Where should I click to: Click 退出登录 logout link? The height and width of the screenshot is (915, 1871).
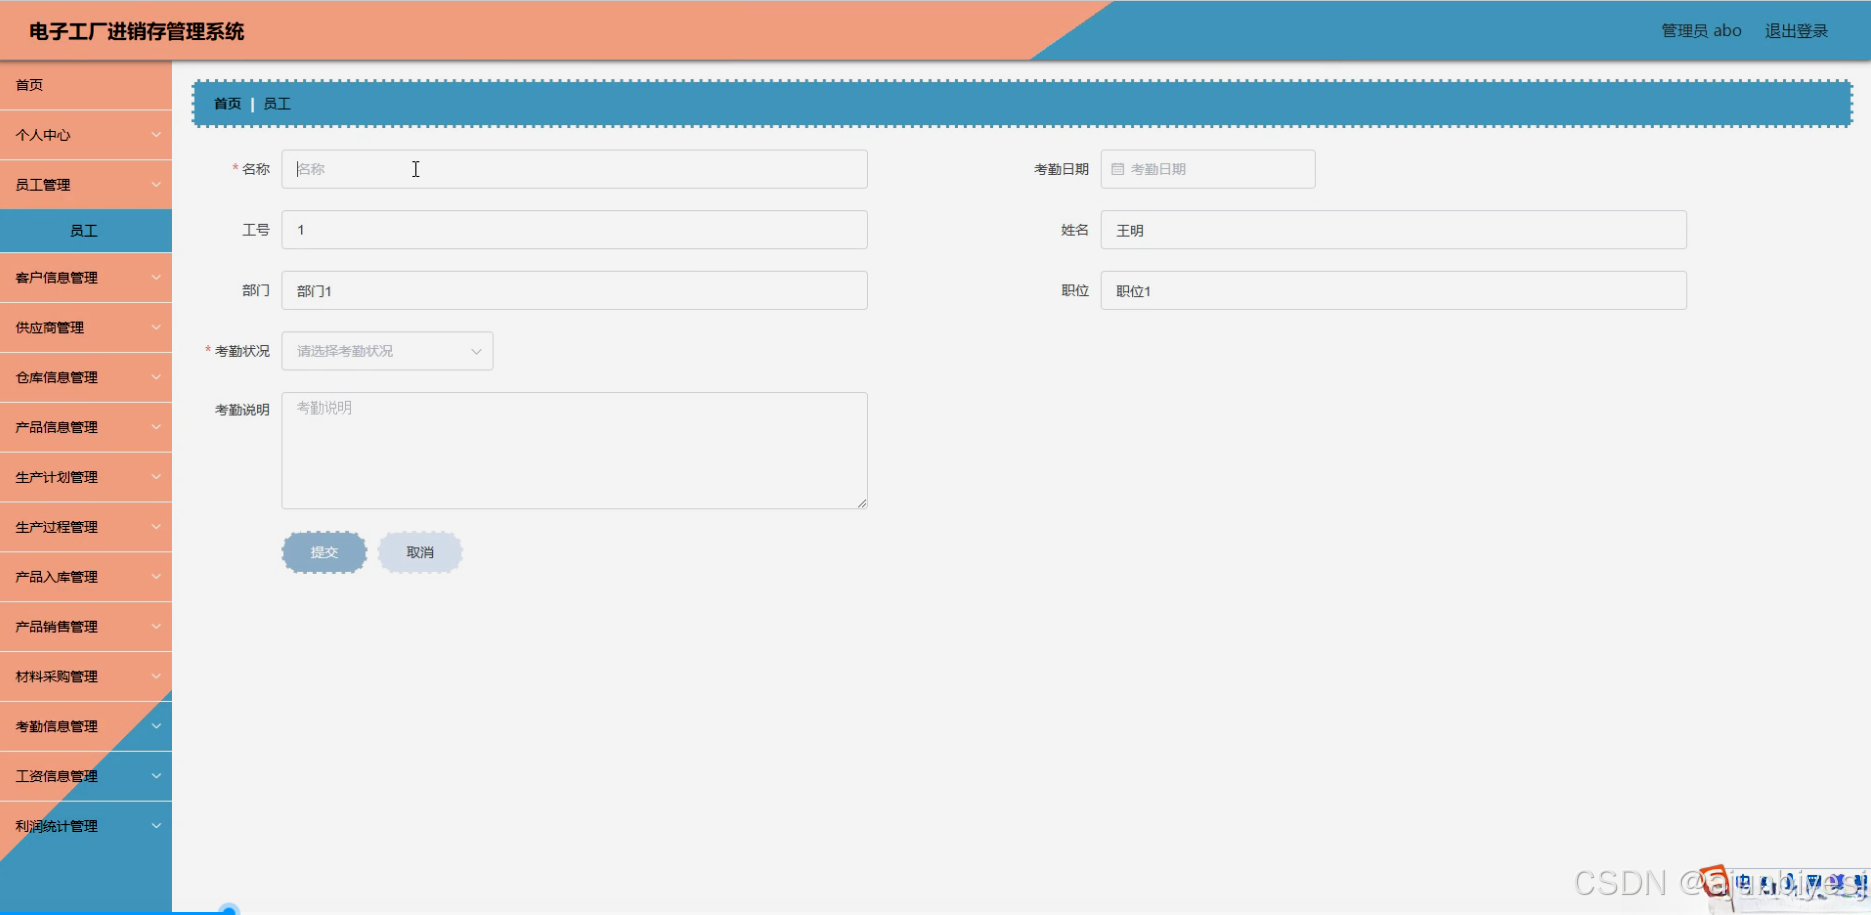1796,31
